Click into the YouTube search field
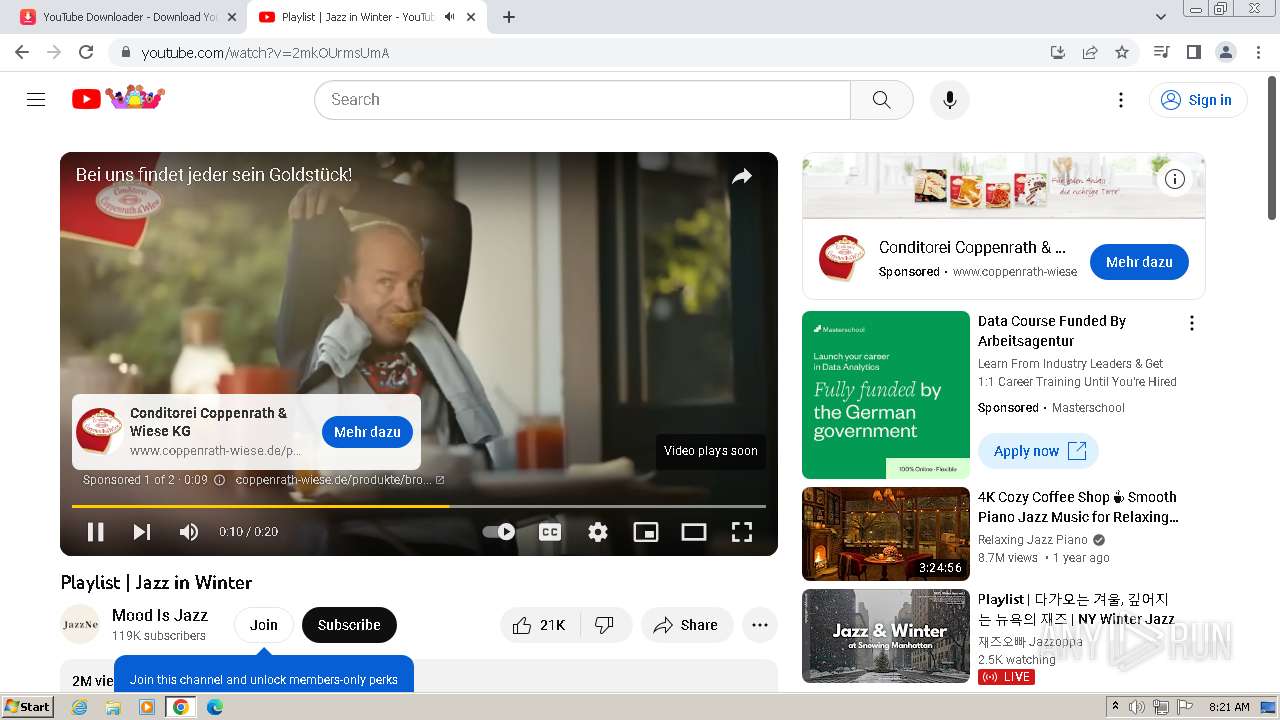 pyautogui.click(x=582, y=99)
